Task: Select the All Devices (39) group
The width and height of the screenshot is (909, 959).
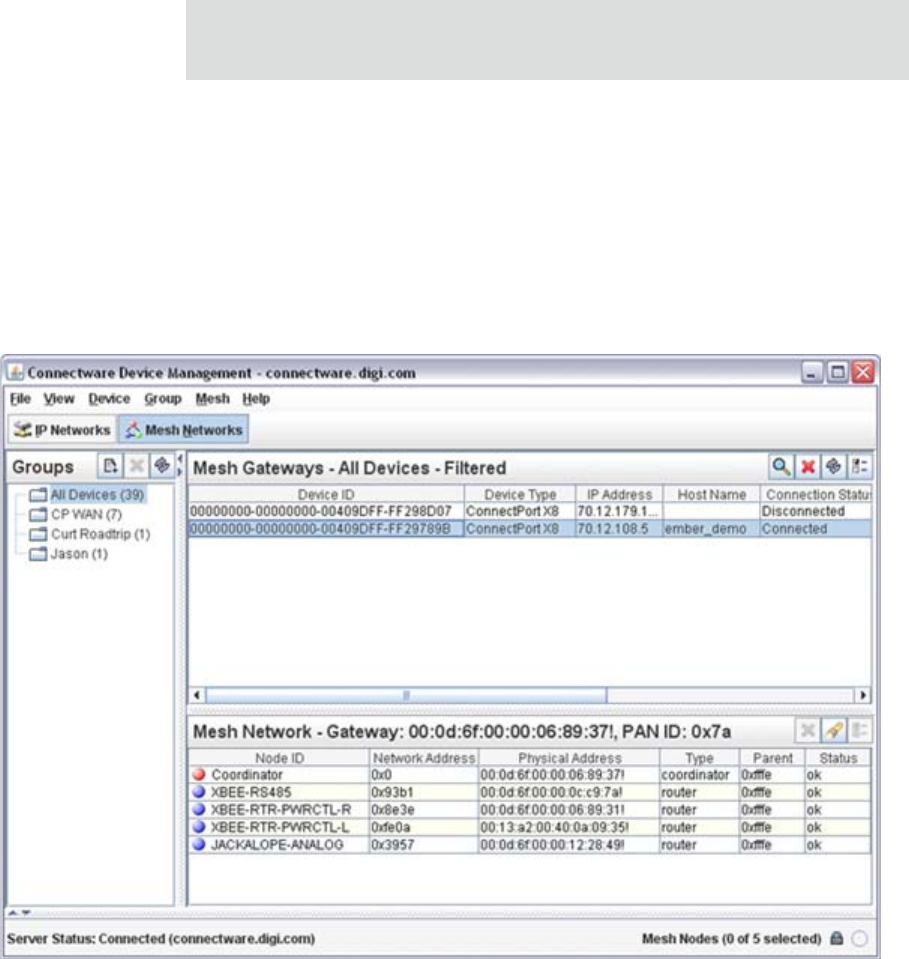Action: click(97, 494)
